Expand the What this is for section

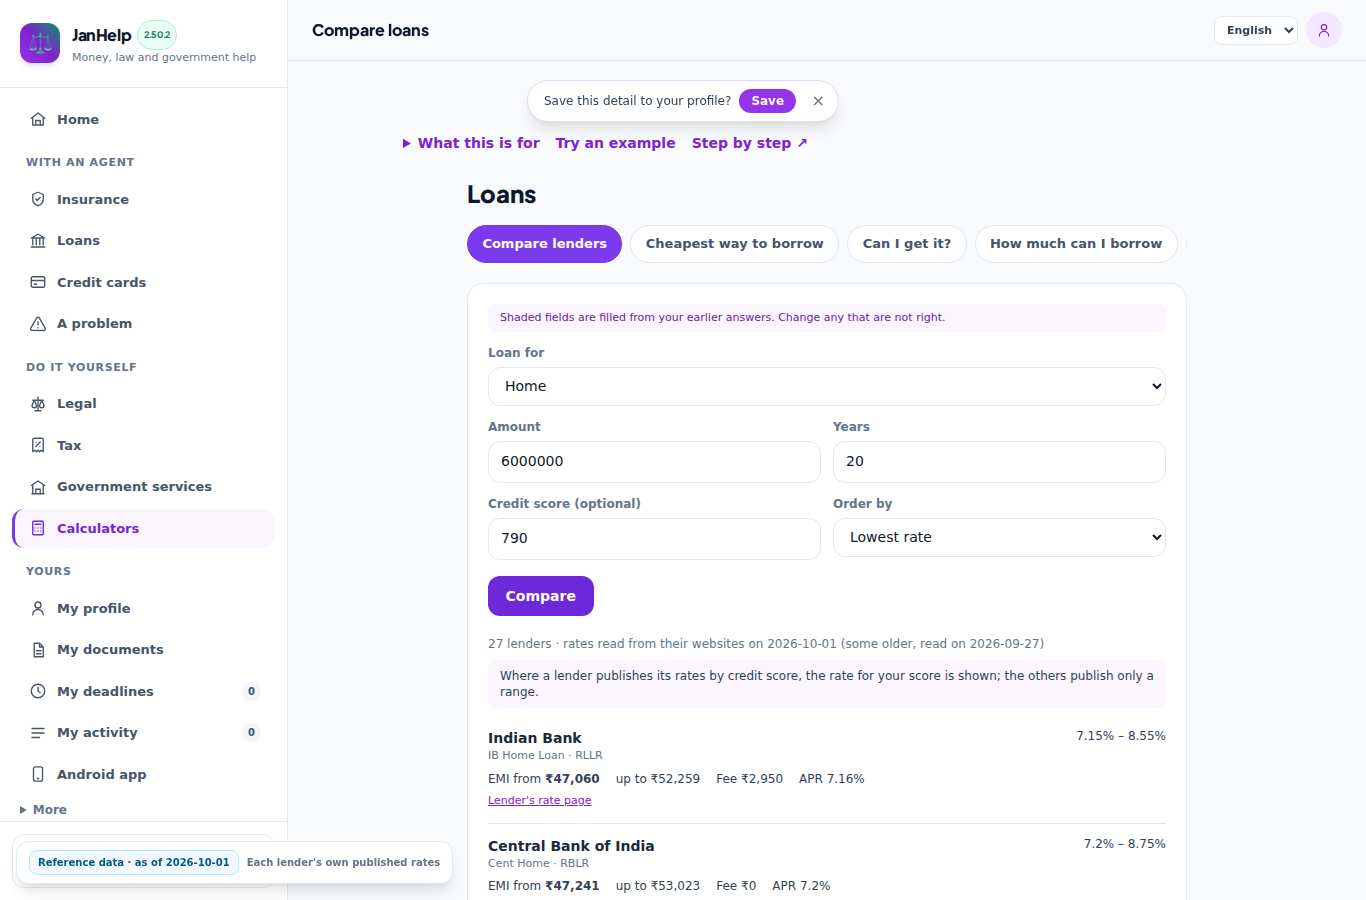[x=471, y=143]
